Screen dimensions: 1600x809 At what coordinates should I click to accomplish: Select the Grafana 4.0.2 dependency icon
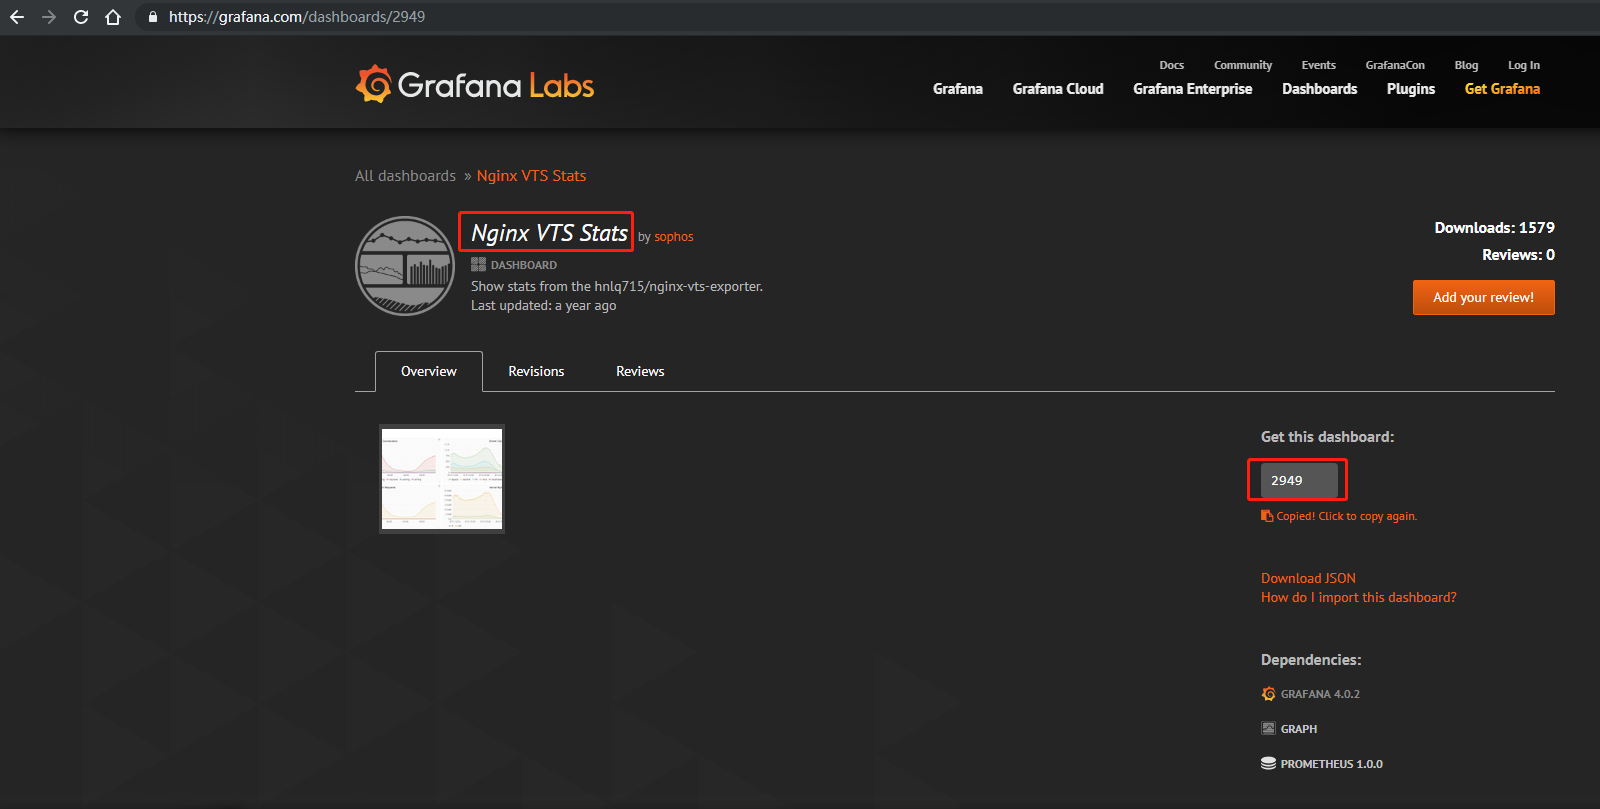pyautogui.click(x=1268, y=694)
